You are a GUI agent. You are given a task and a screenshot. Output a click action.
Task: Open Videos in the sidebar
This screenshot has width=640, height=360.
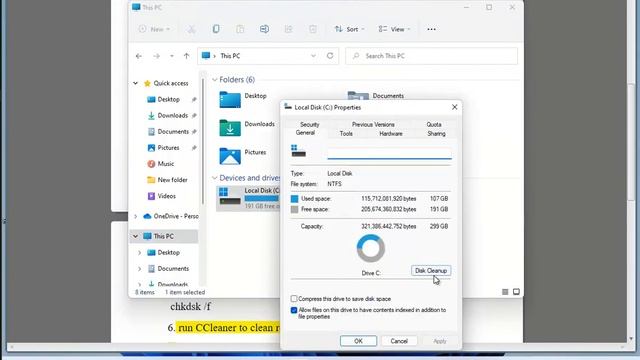[167, 196]
